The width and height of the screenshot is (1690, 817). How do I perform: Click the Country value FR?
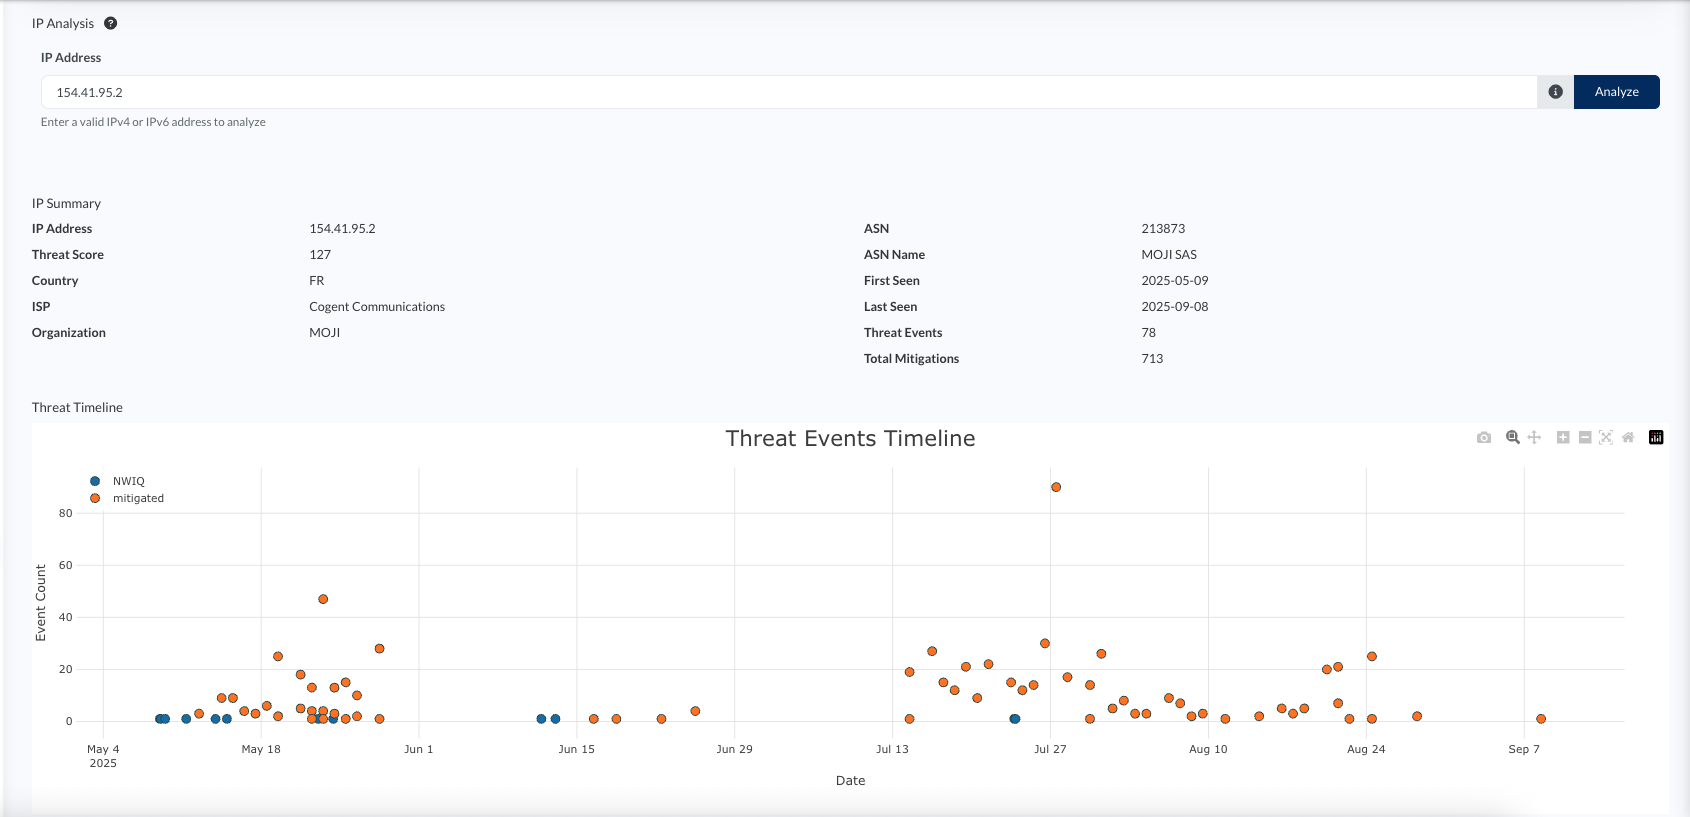click(x=317, y=281)
